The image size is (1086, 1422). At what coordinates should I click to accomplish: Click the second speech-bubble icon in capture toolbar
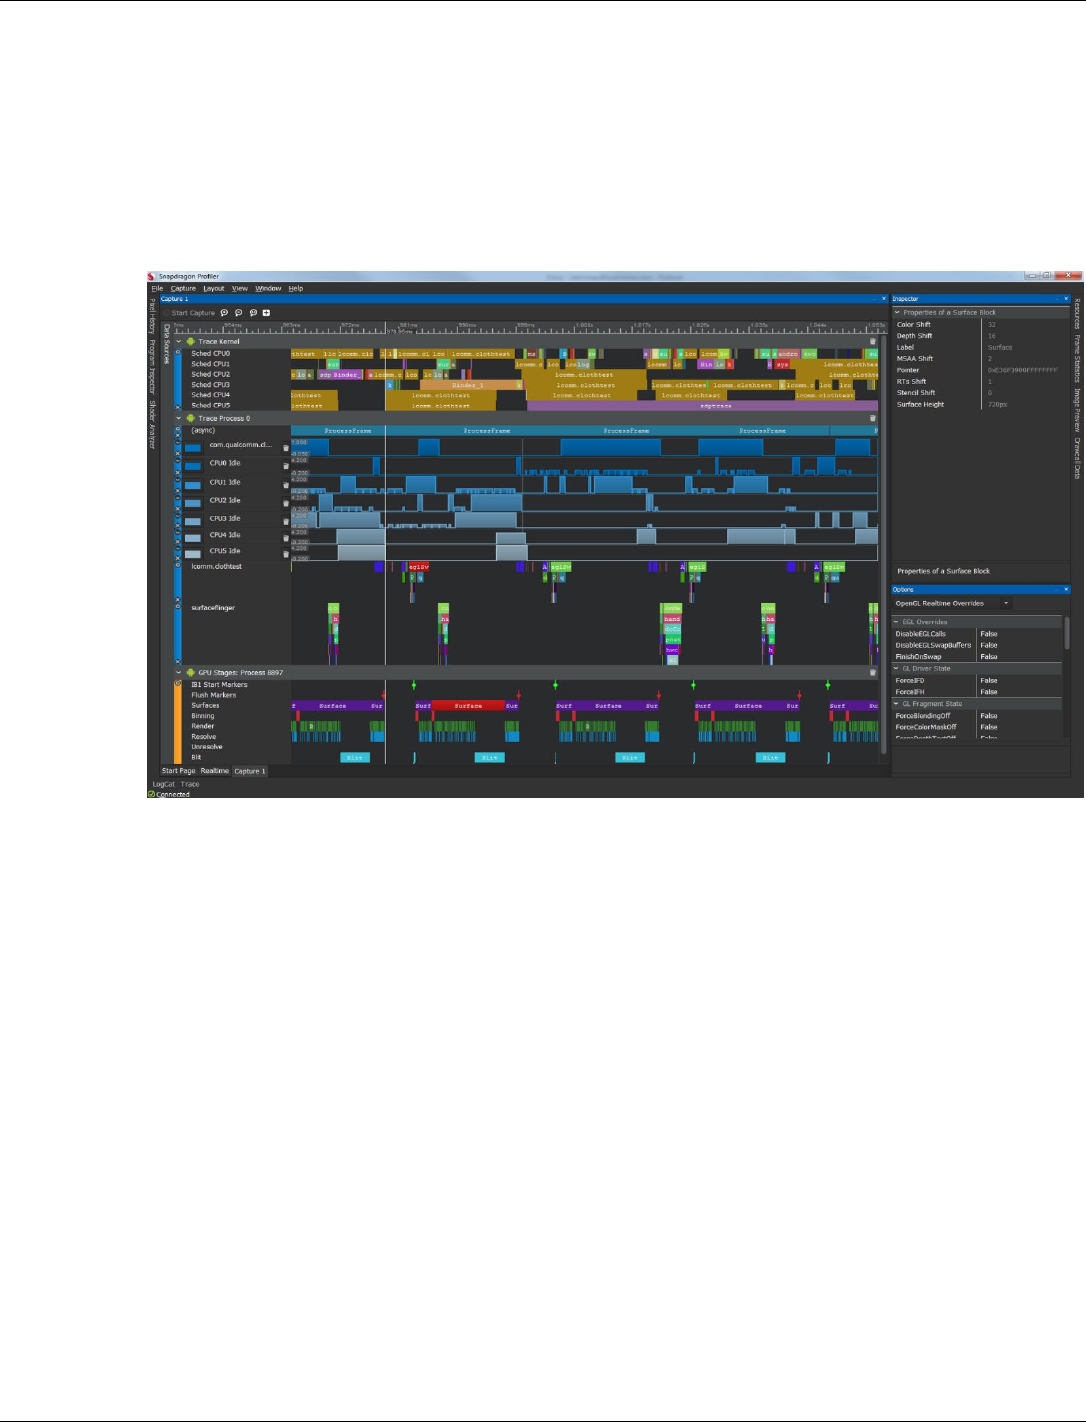[x=238, y=313]
